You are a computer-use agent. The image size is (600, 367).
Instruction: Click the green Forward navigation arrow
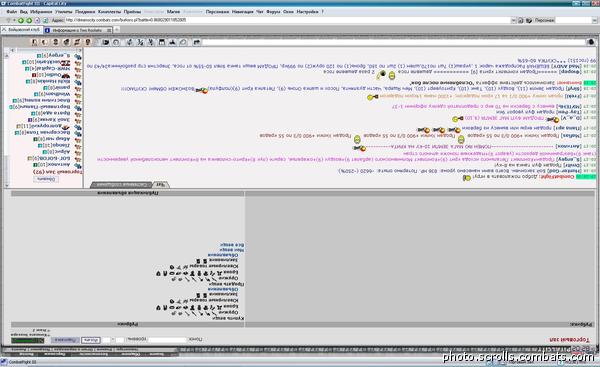(29, 20)
